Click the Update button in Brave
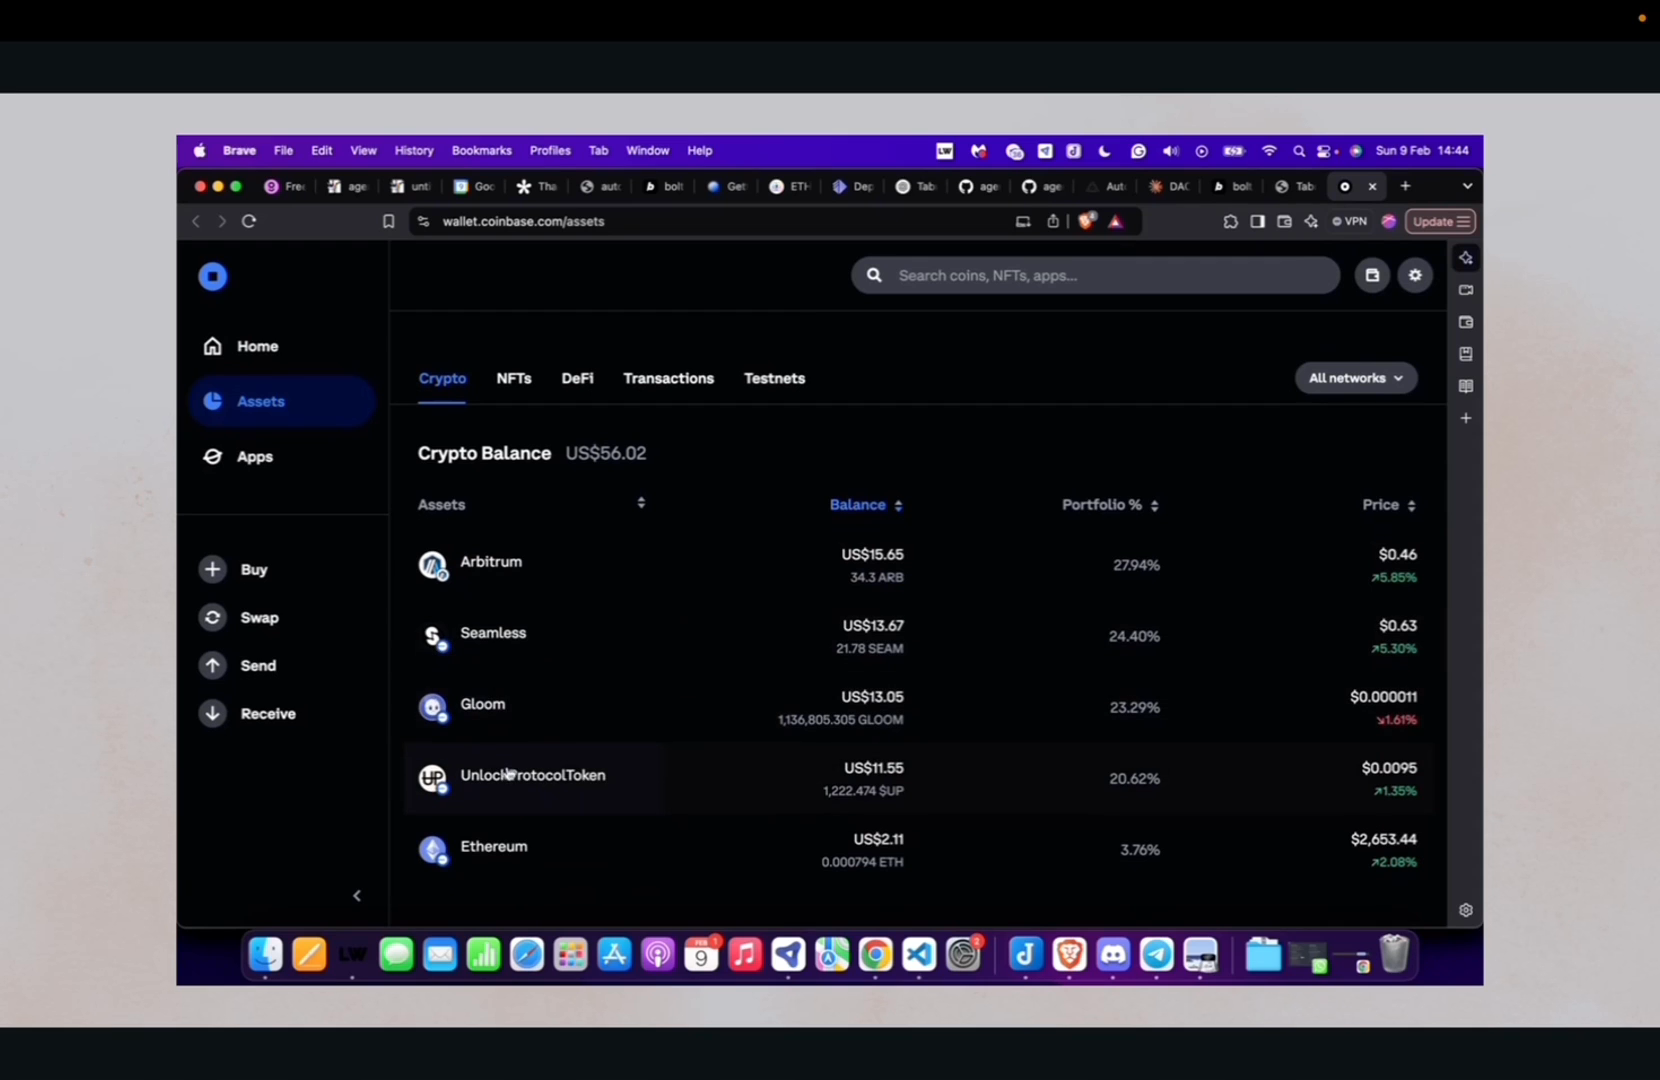This screenshot has width=1660, height=1080. point(1440,222)
